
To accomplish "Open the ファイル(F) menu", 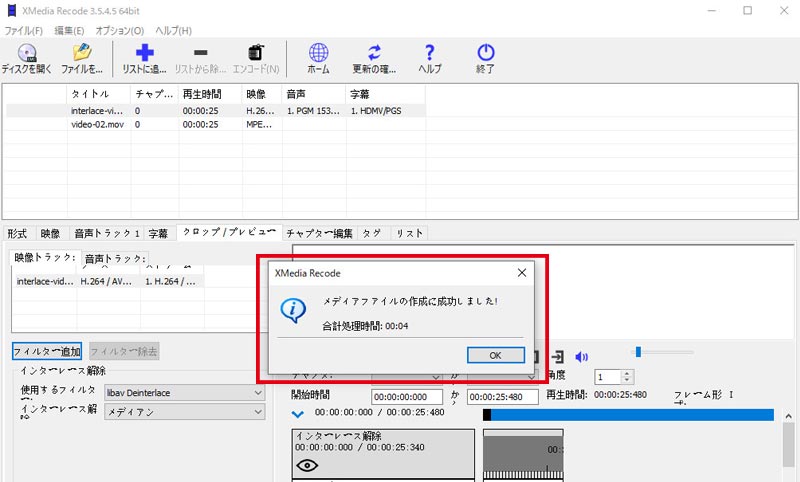I will (23, 31).
